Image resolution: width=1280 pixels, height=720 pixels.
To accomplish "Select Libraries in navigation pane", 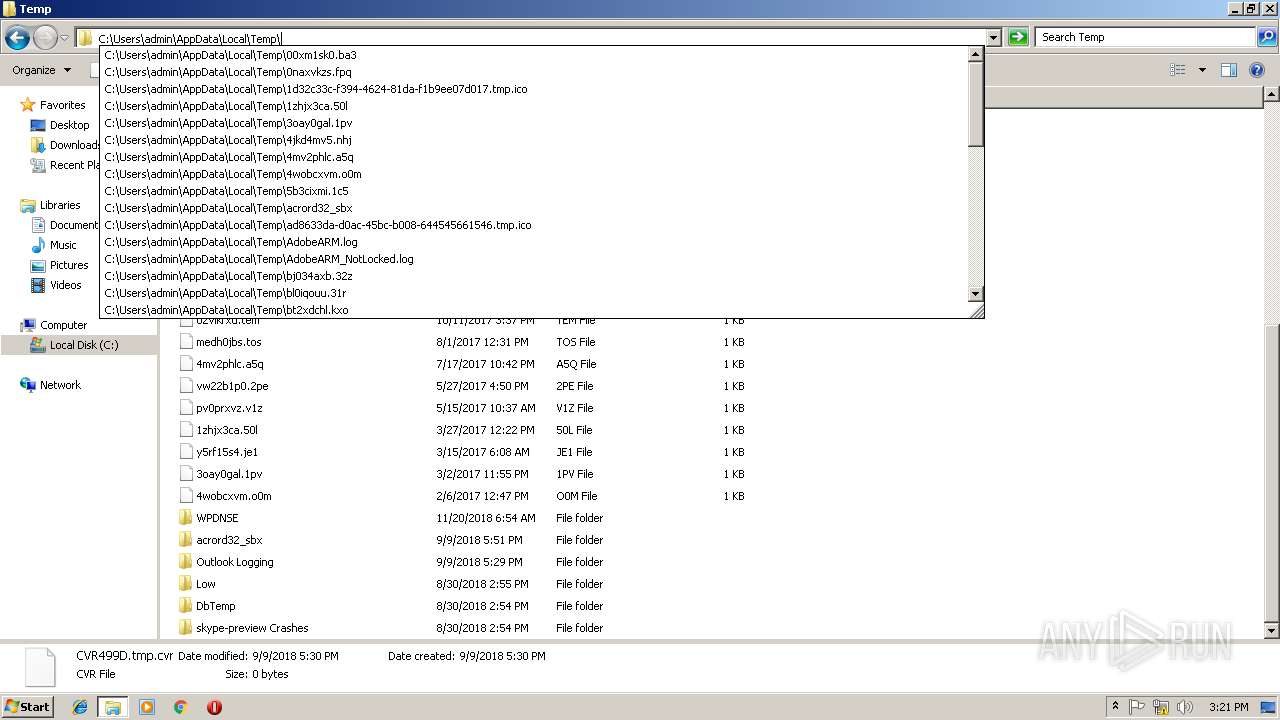I will pos(60,205).
